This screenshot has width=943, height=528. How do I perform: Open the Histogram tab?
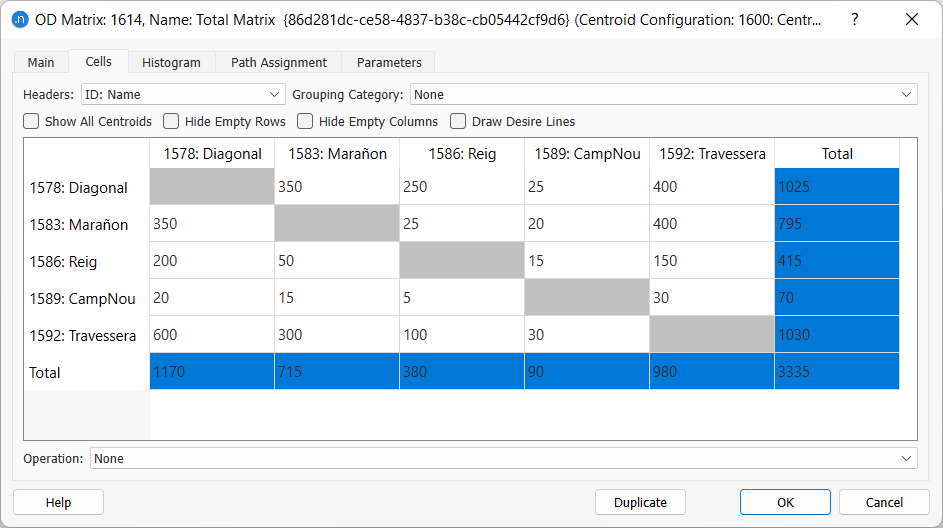click(x=171, y=62)
